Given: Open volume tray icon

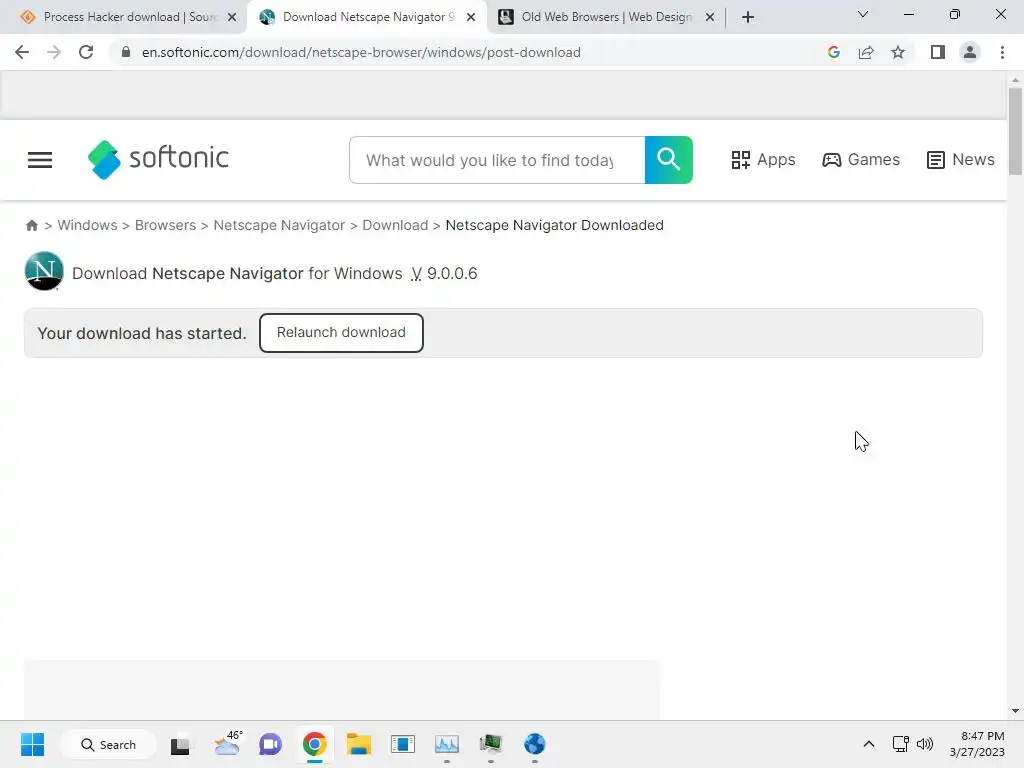Looking at the screenshot, I should [925, 744].
